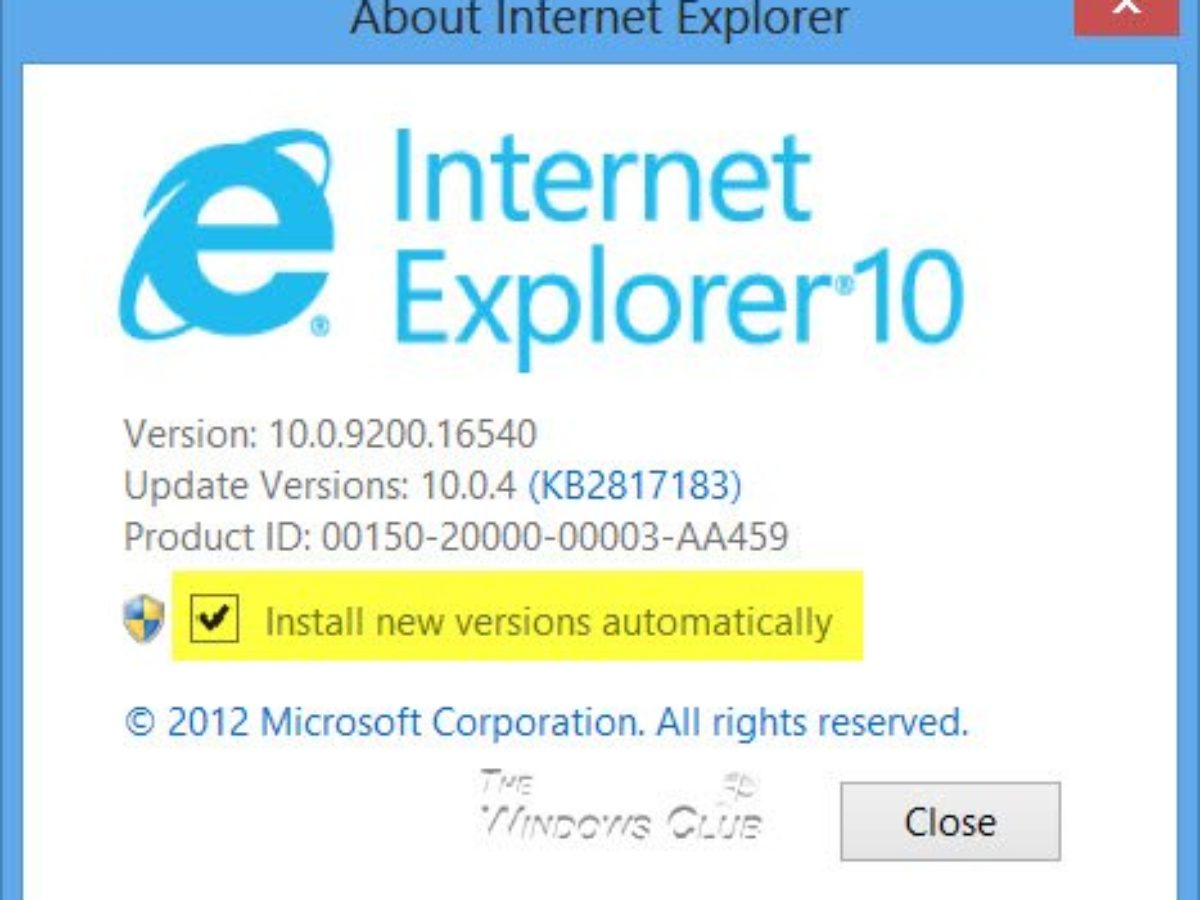
Task: Click the Product ID 00150-20000-00003-AA459 text
Action: (x=456, y=538)
